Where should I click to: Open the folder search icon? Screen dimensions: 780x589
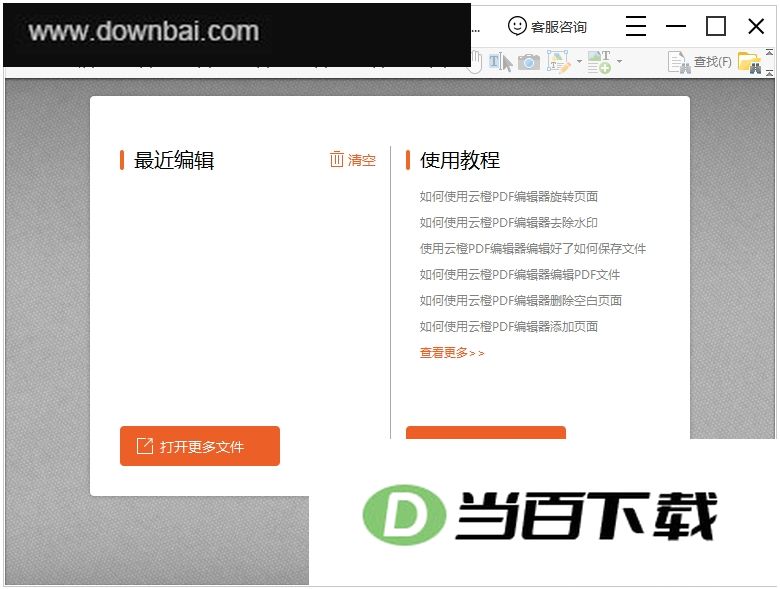pyautogui.click(x=750, y=62)
